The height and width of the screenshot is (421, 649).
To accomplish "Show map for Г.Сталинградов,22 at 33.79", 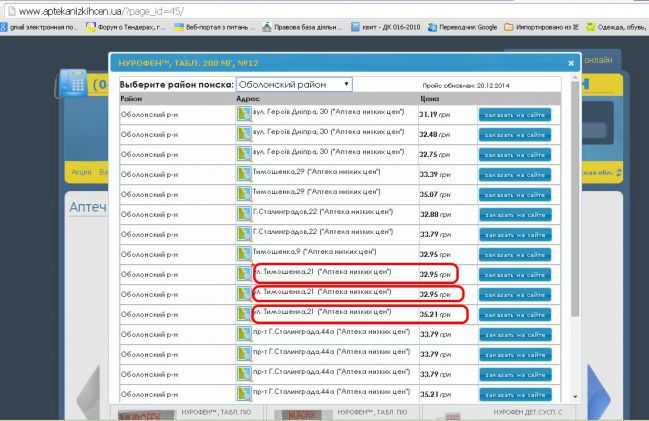I will tap(244, 234).
